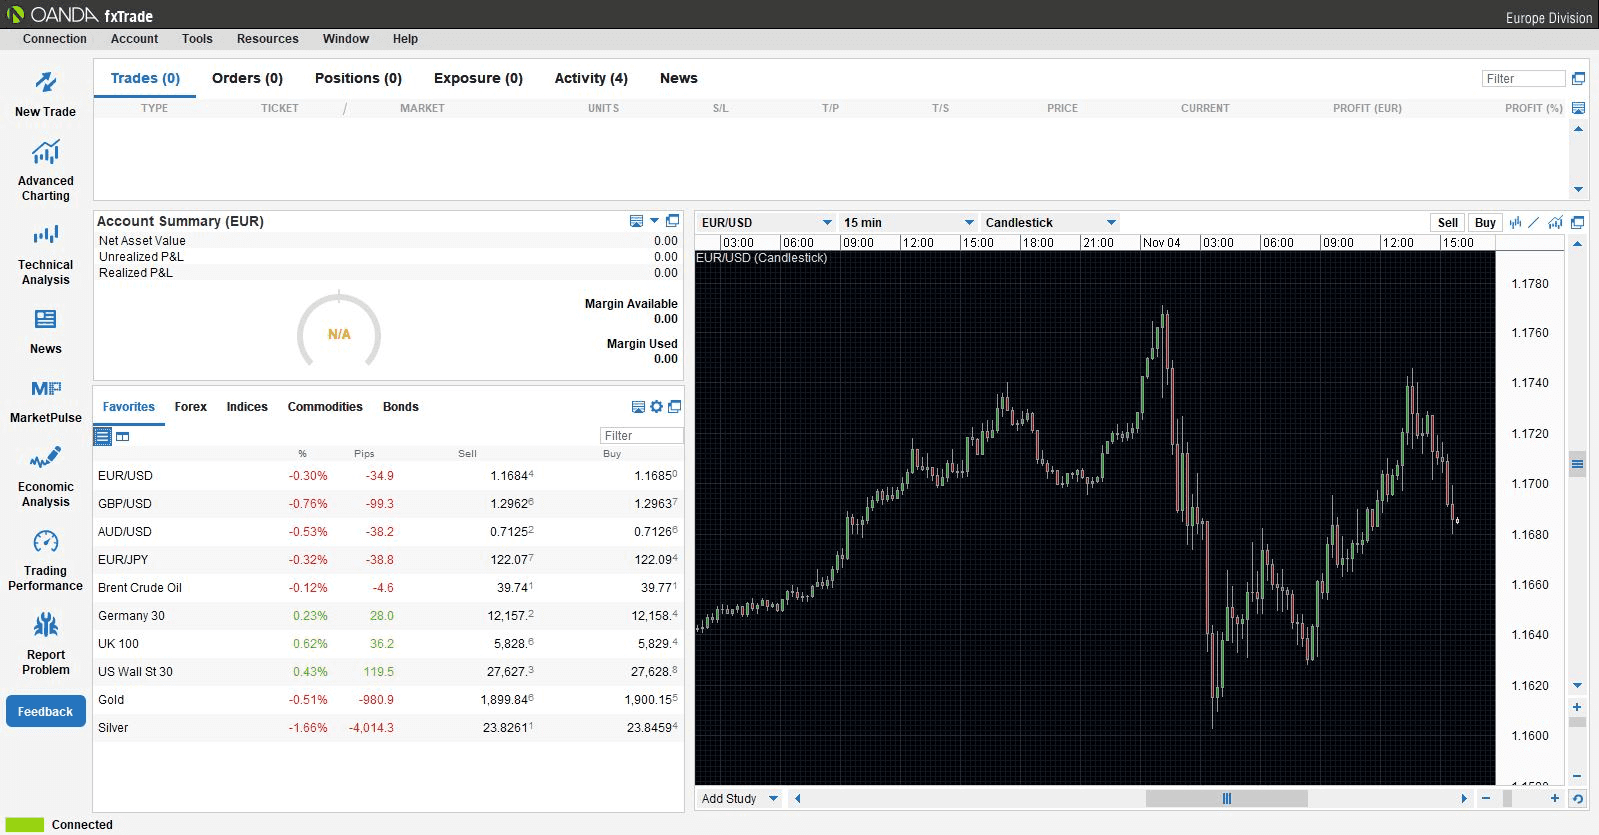Click the Germany 30 sell price
The image size is (1599, 835).
coord(510,616)
